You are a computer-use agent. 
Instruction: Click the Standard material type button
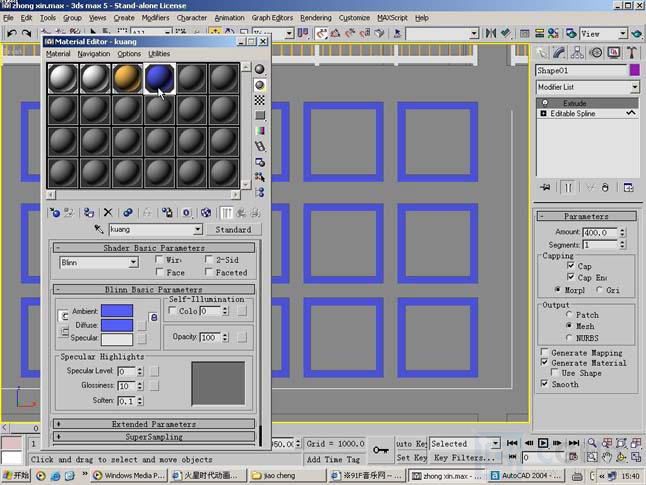point(233,230)
